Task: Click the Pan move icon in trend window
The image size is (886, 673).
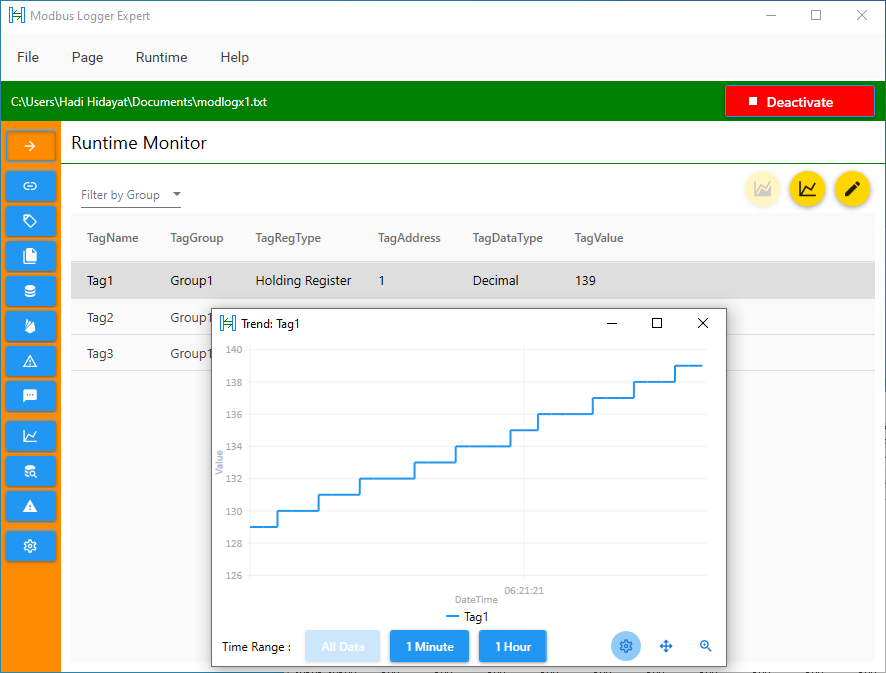Action: point(666,646)
